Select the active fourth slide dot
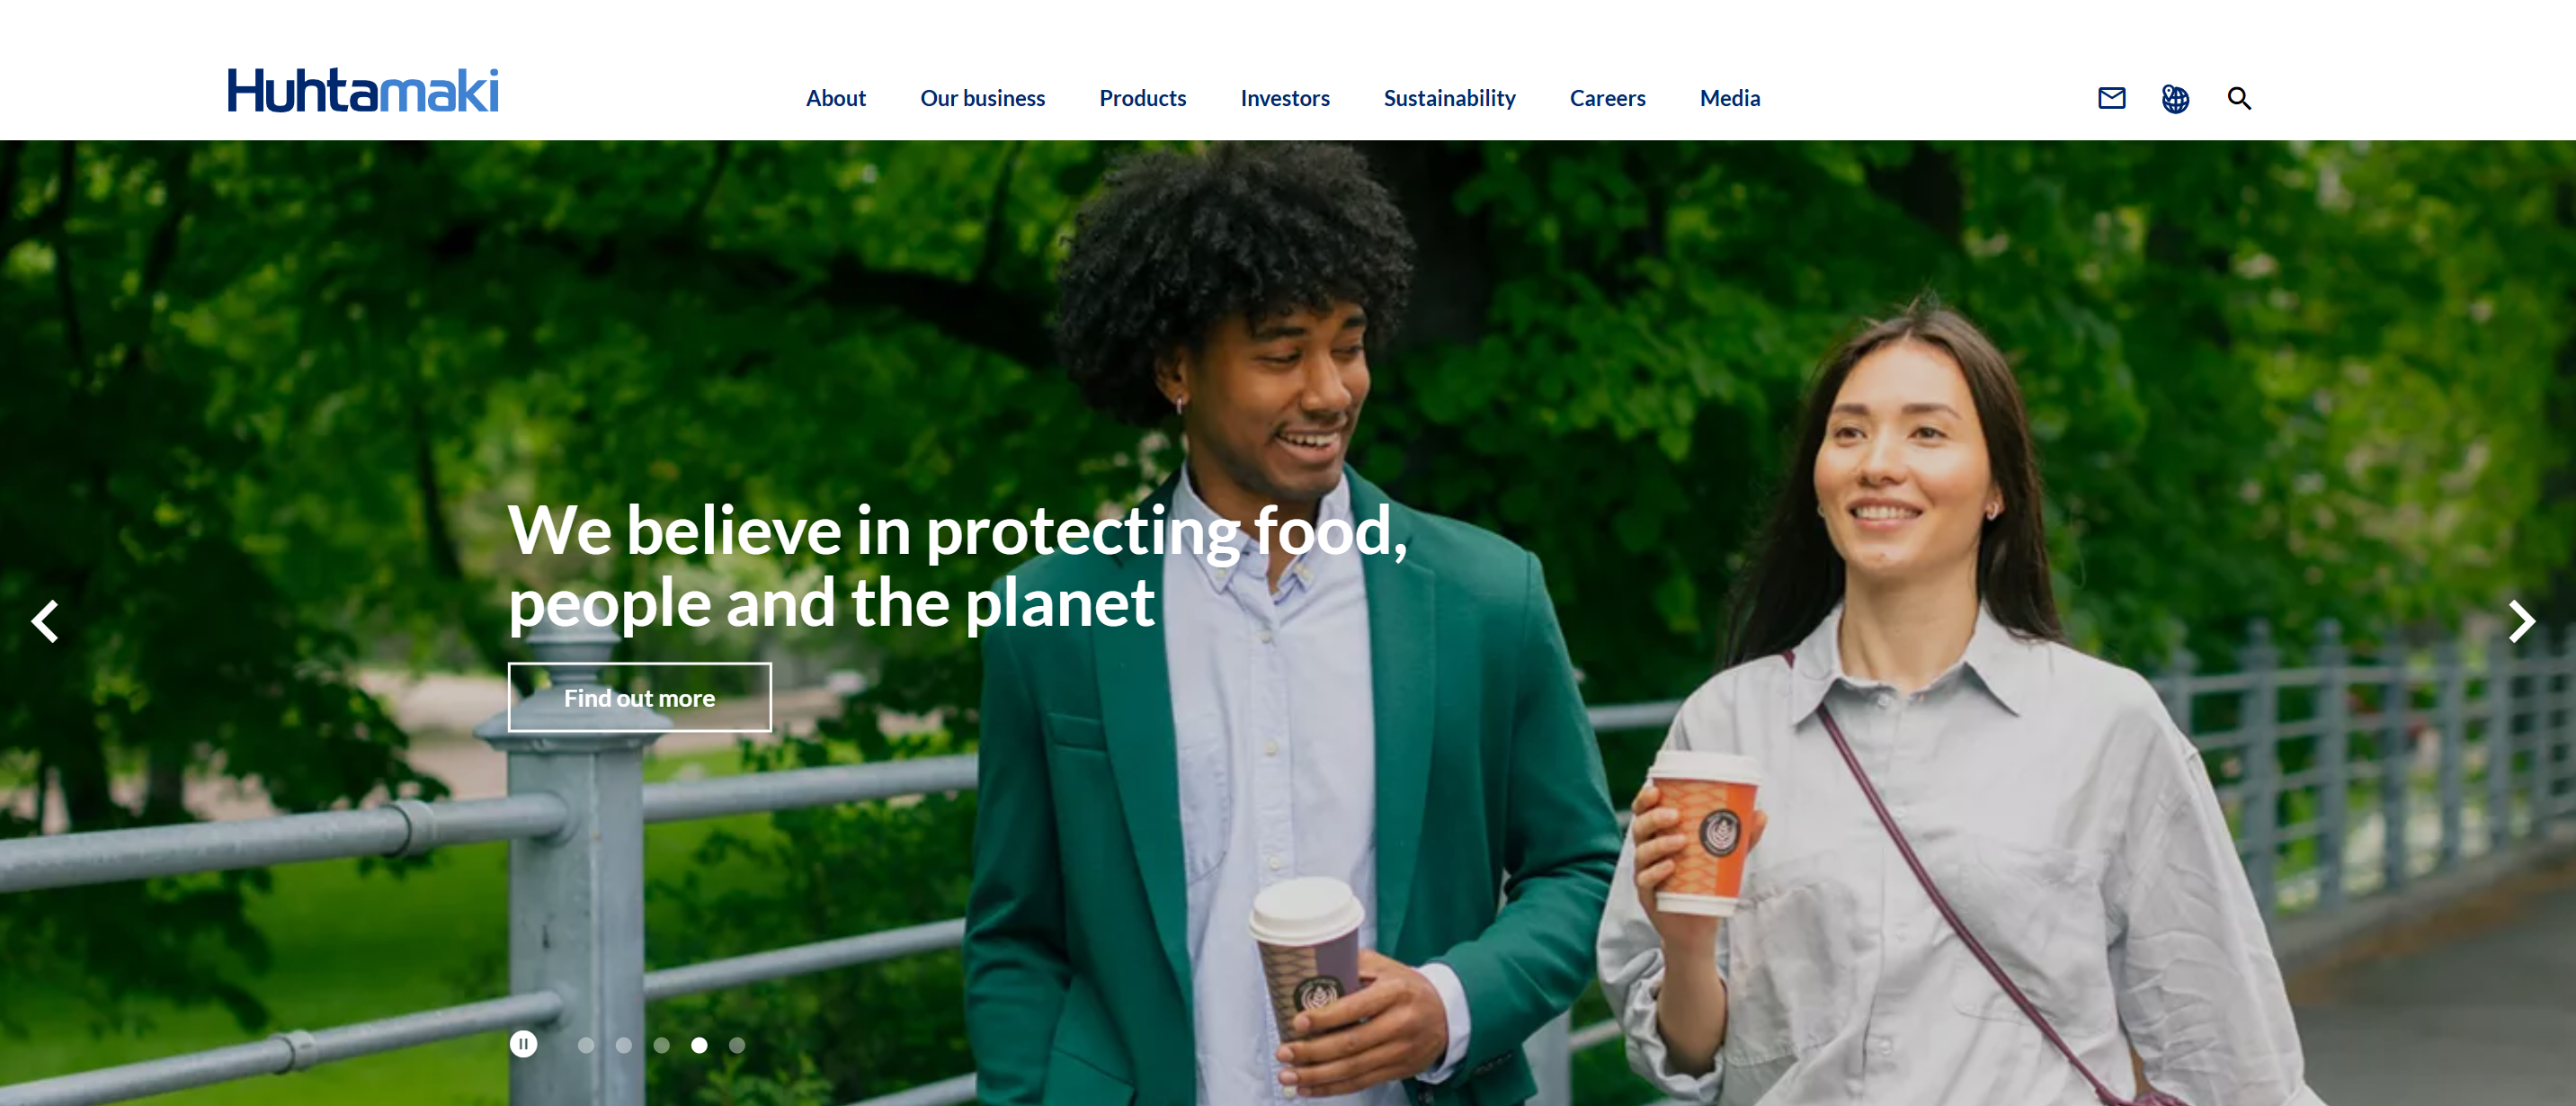Screen dimensions: 2576x1106 [x=700, y=1045]
